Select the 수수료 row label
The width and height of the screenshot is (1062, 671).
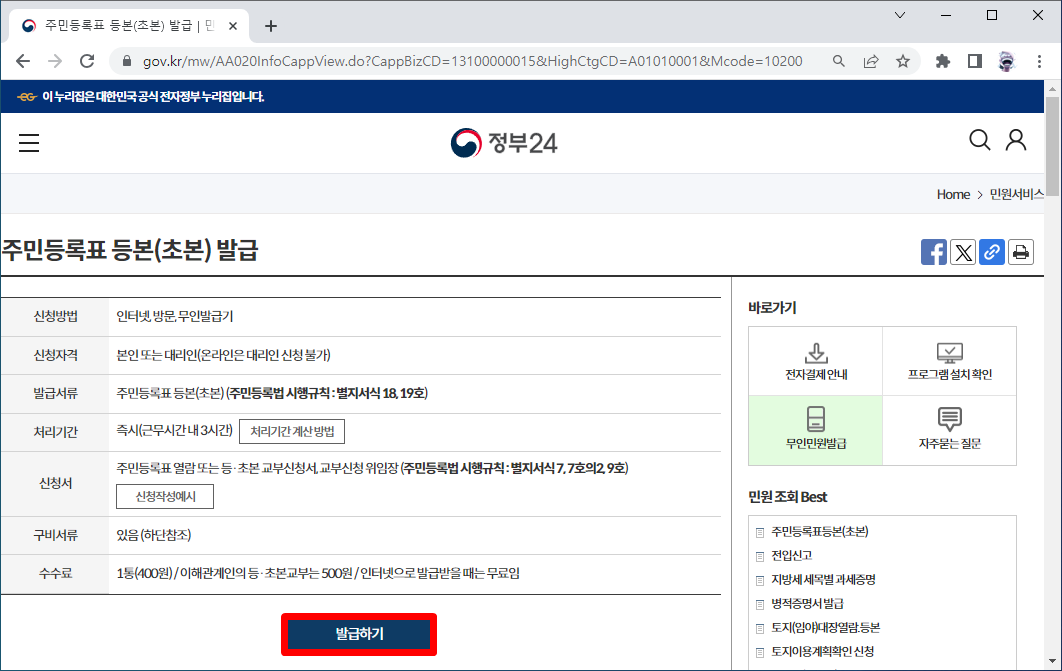tap(56, 573)
